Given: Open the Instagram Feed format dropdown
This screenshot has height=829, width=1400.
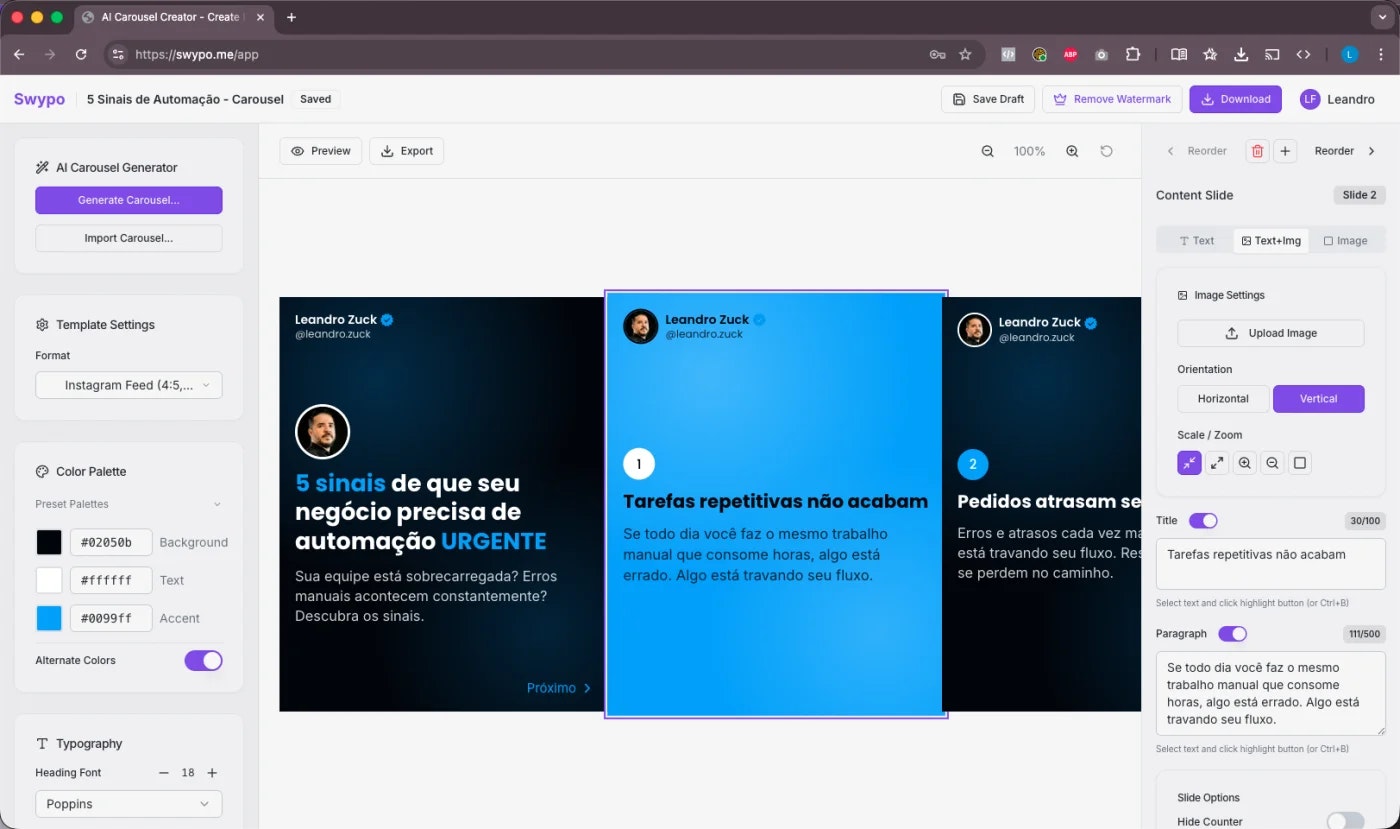Looking at the screenshot, I should tap(128, 384).
